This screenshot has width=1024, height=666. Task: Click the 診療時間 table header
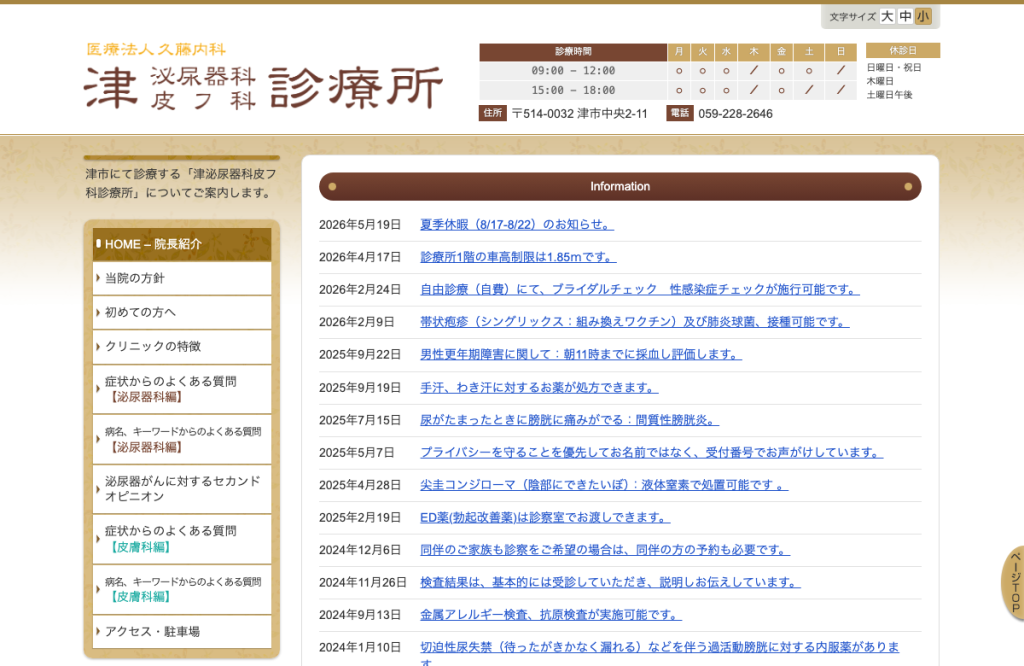click(x=573, y=52)
